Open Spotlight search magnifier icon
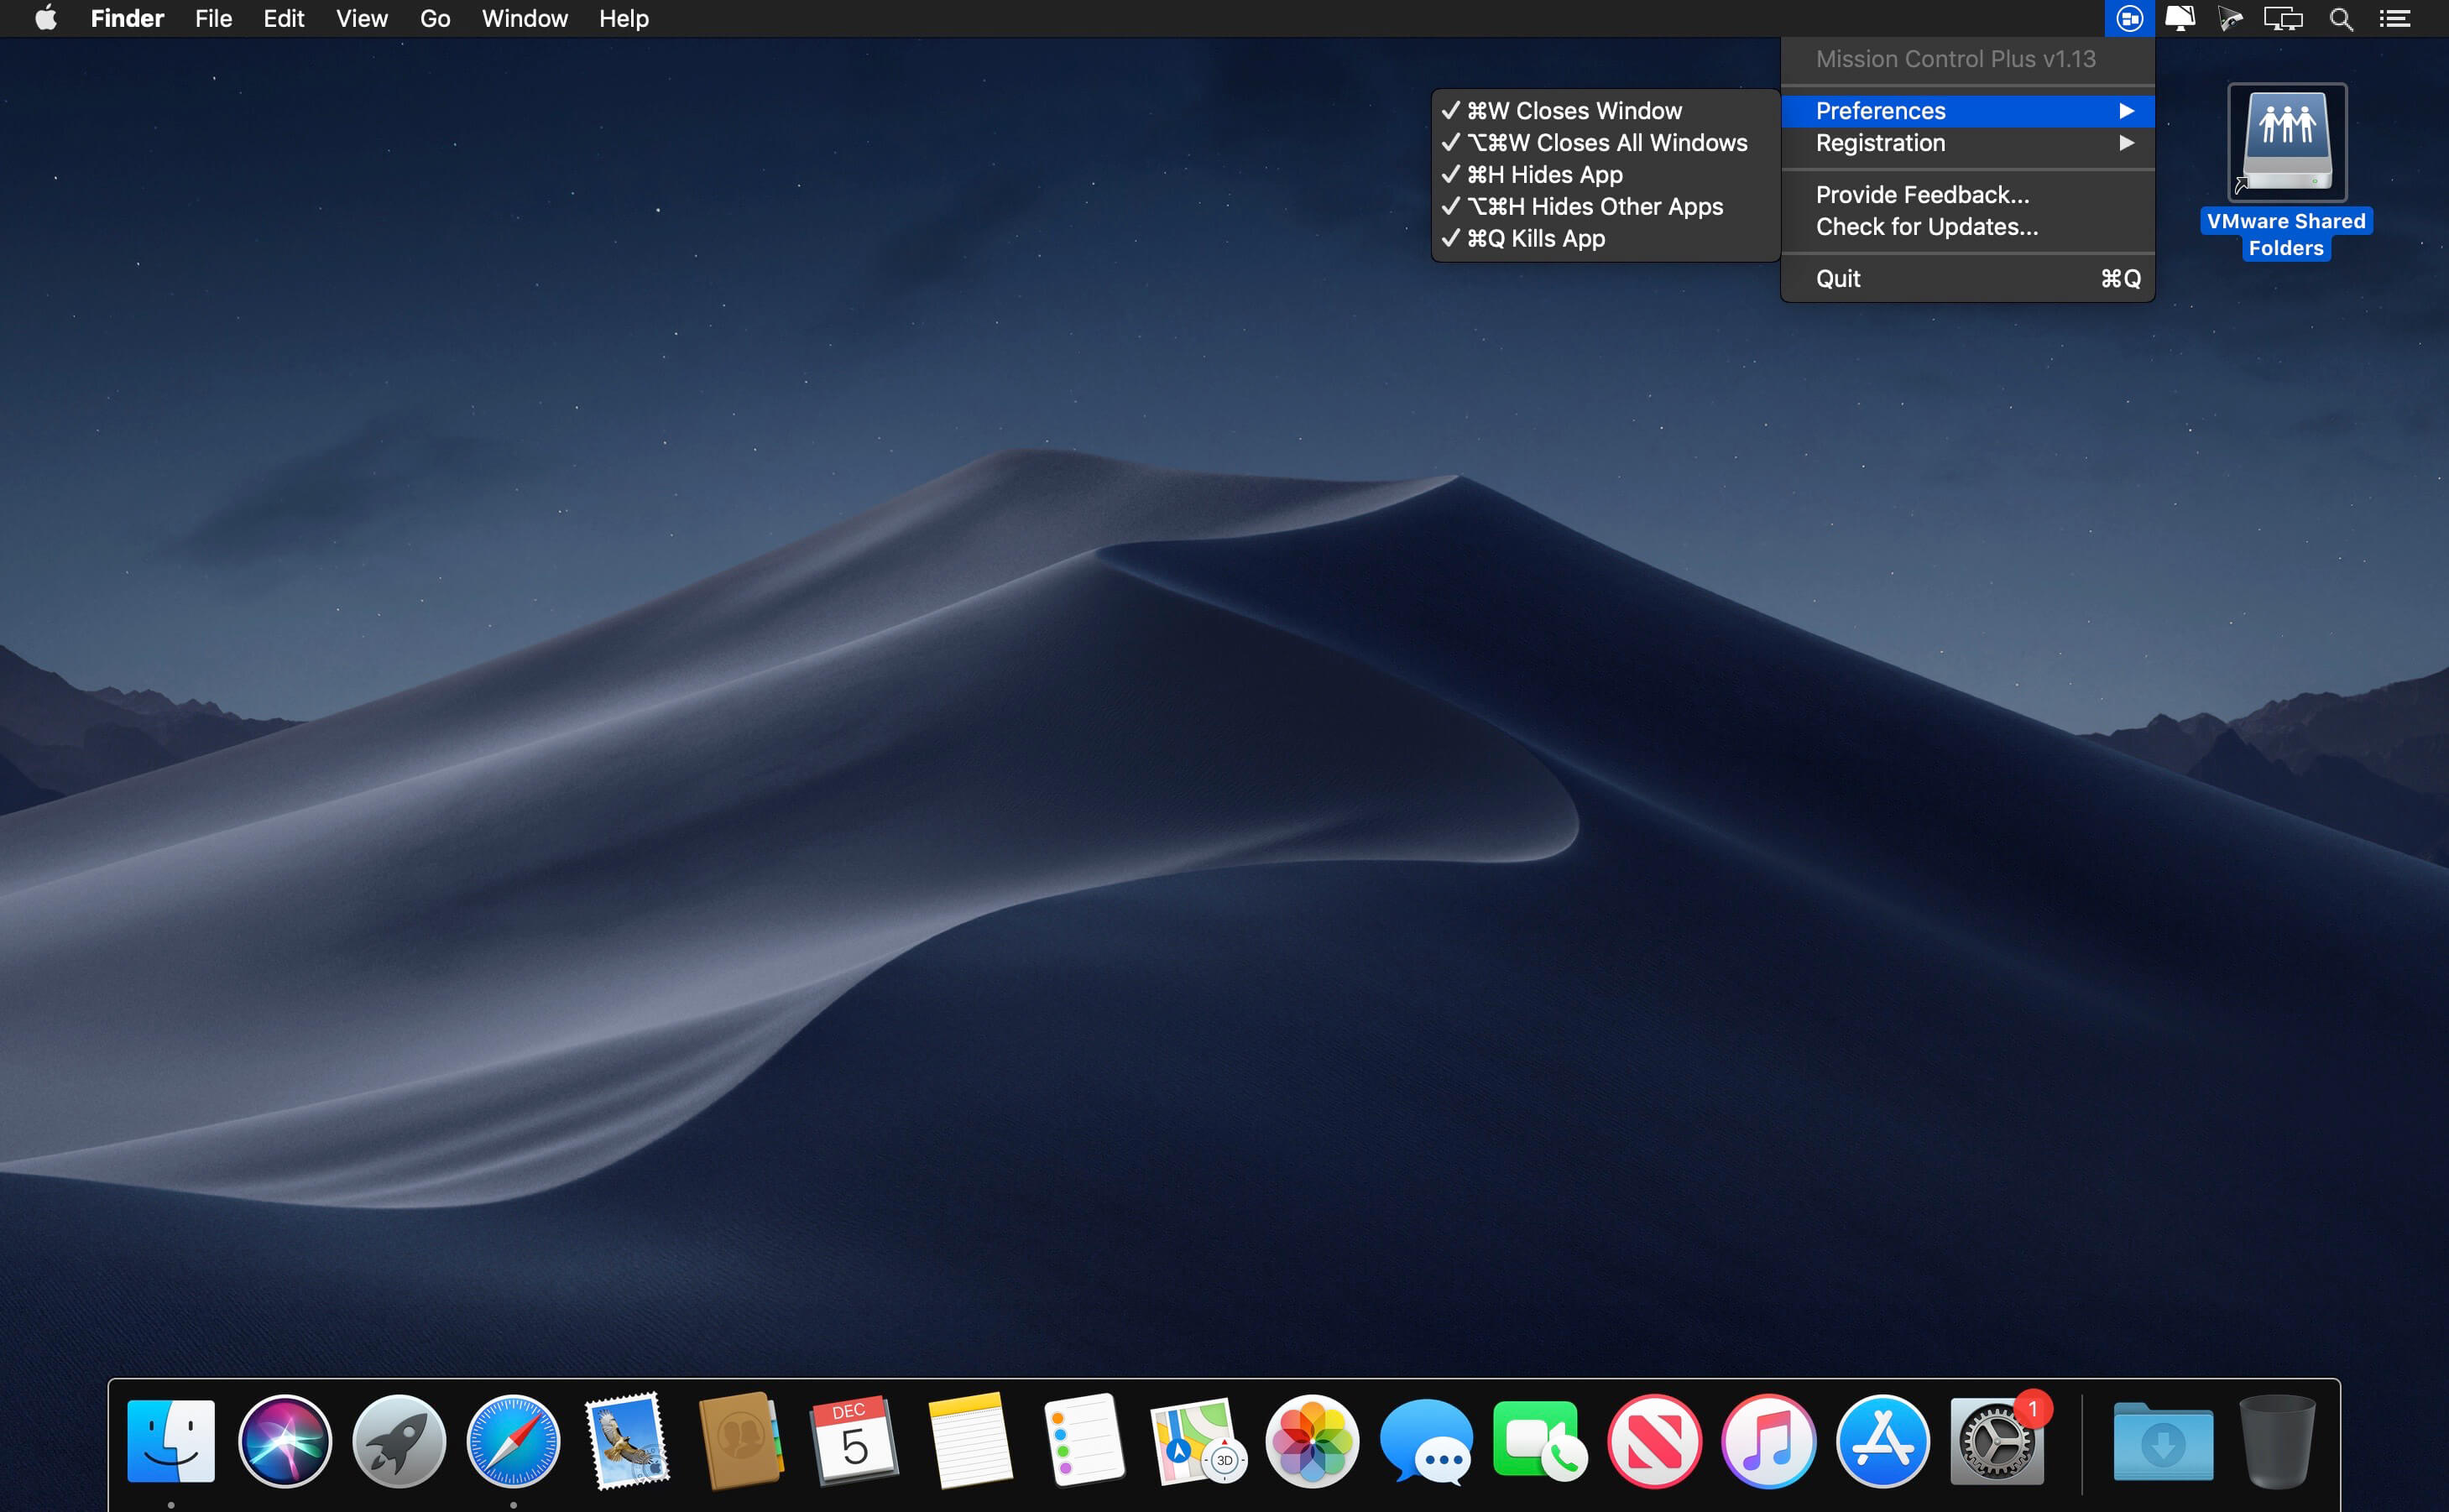This screenshot has width=2449, height=1512. coord(2340,18)
